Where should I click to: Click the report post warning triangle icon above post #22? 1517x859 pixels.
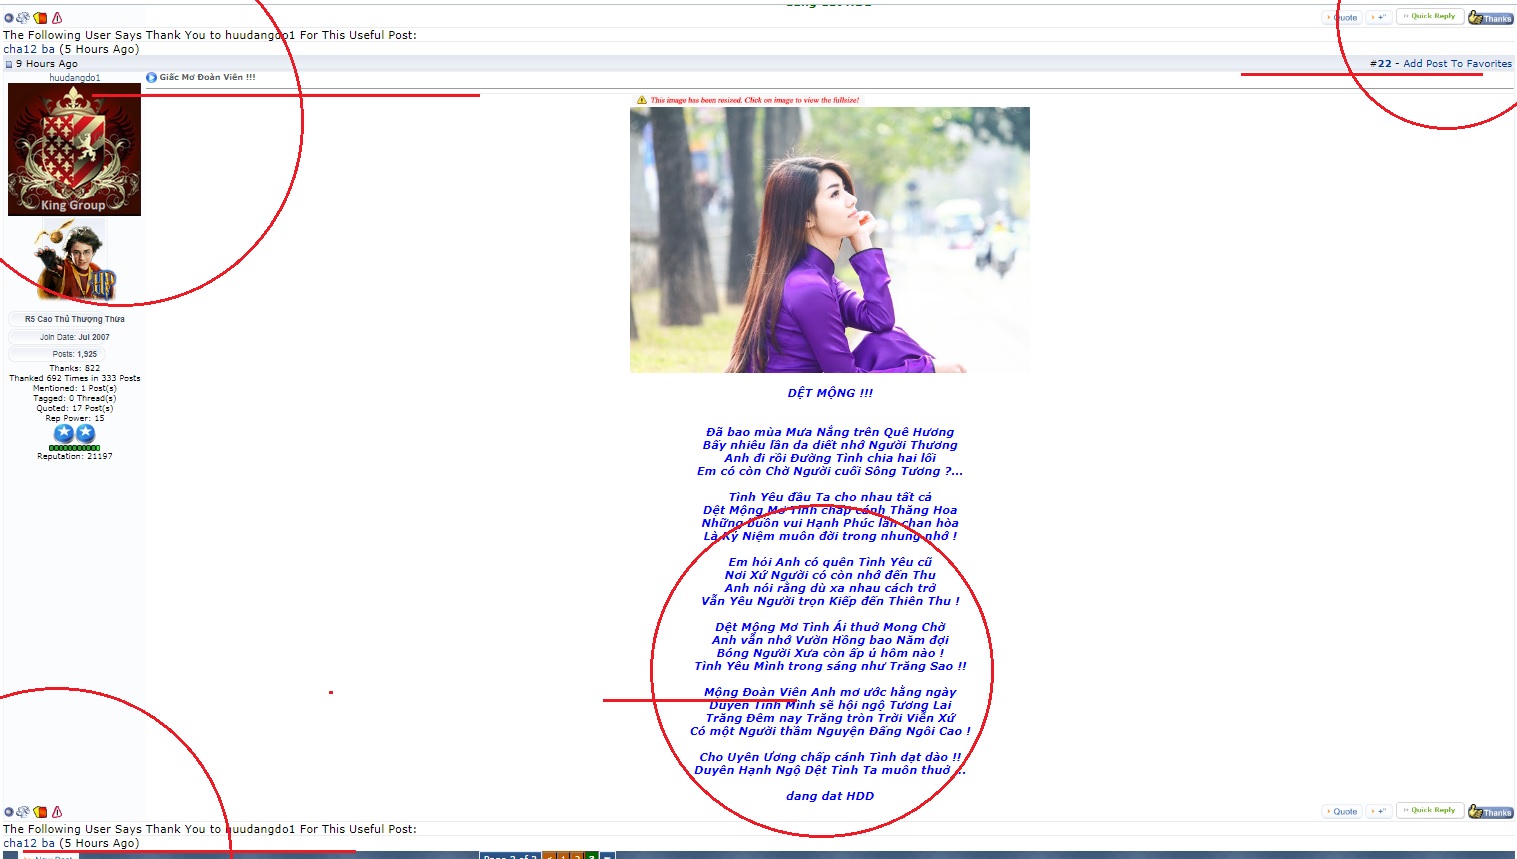(x=57, y=18)
